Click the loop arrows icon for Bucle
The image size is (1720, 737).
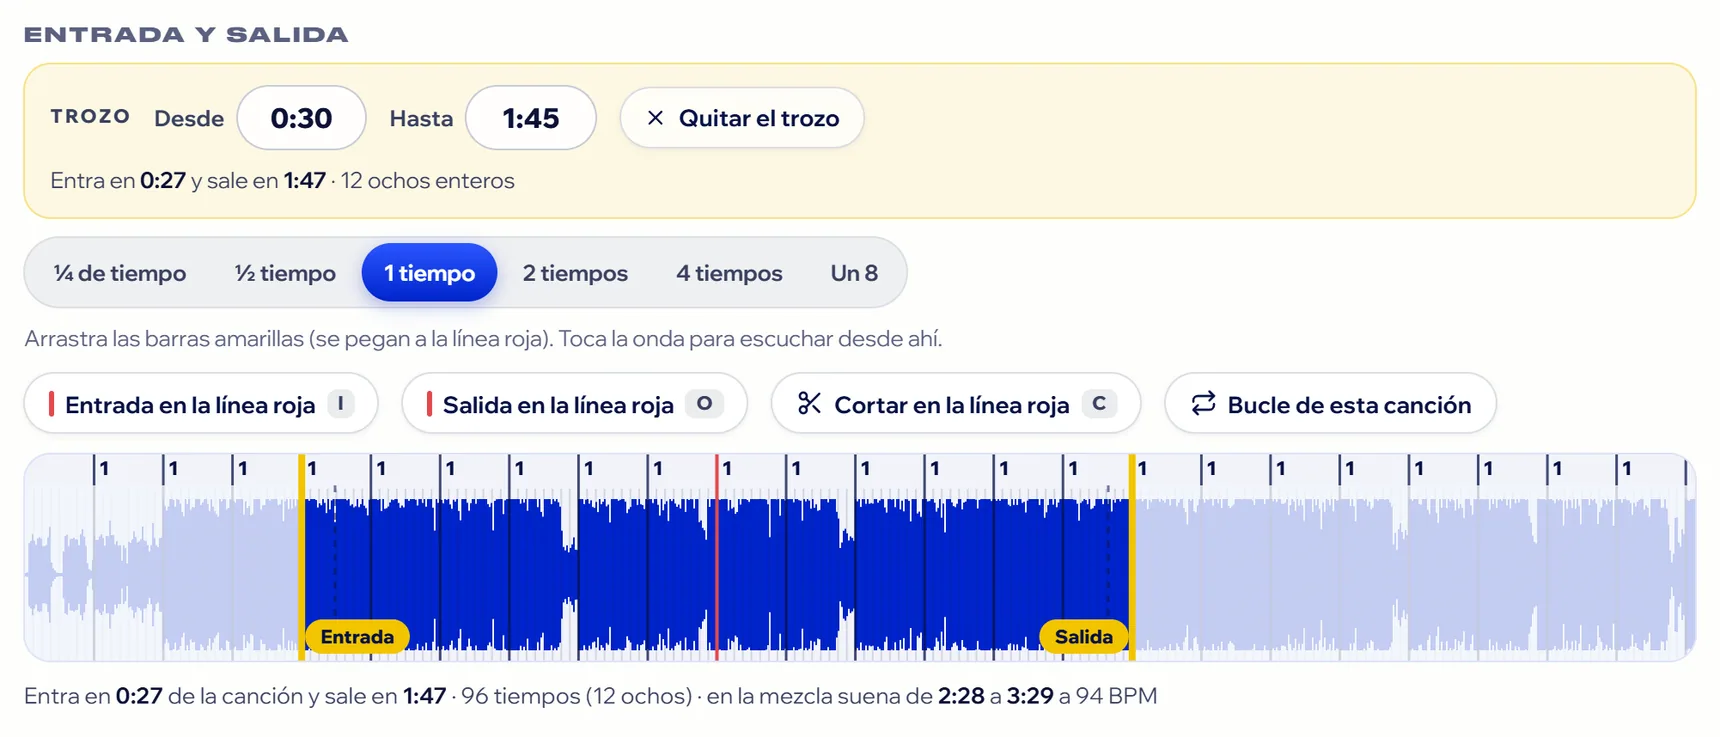(x=1203, y=404)
